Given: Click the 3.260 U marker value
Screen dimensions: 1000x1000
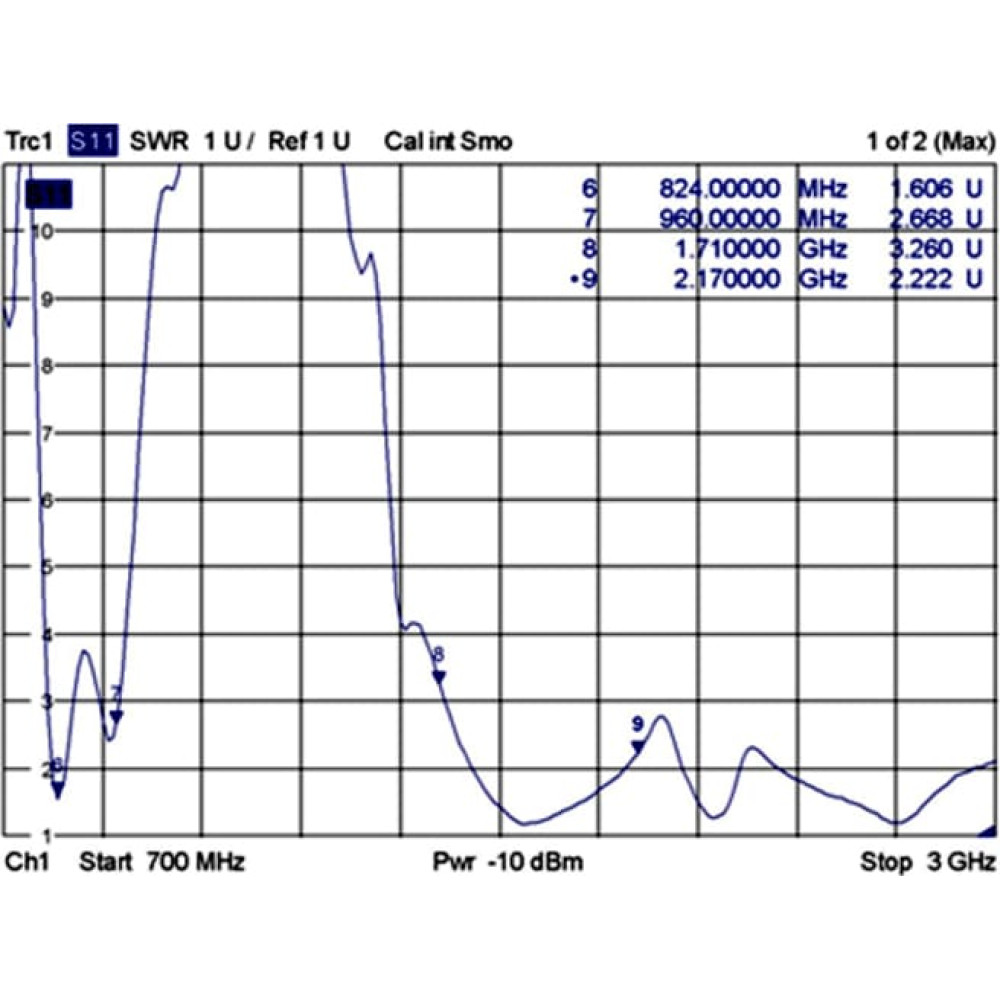Looking at the screenshot, I should [936, 249].
